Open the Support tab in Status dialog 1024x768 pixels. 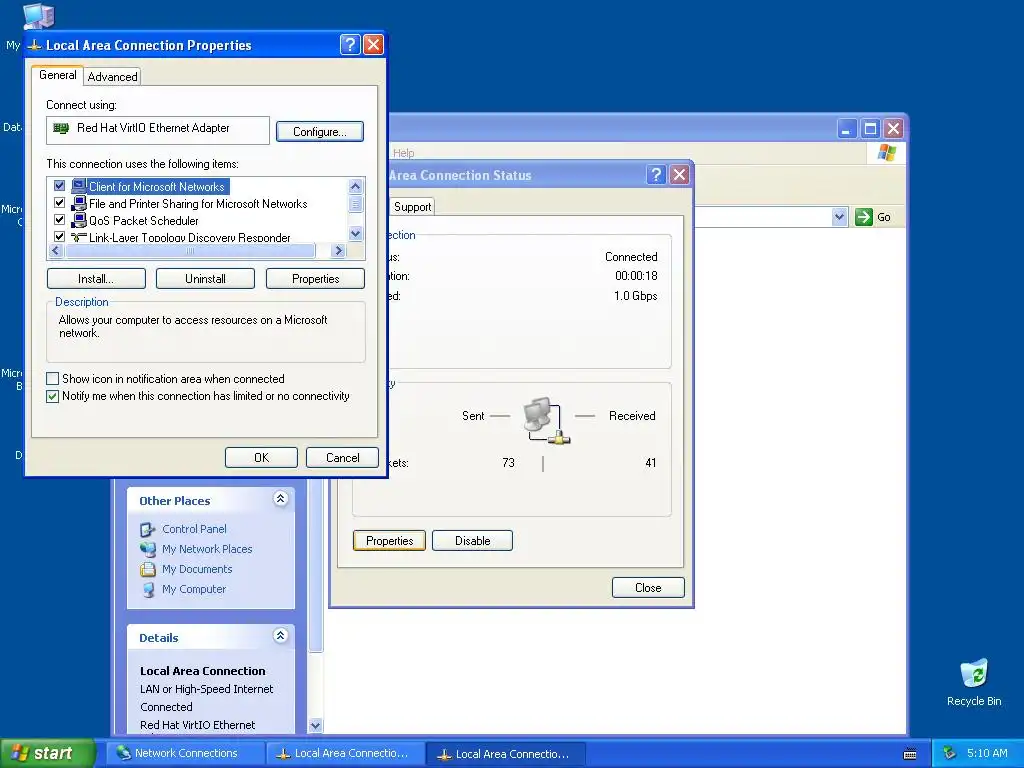pos(413,207)
